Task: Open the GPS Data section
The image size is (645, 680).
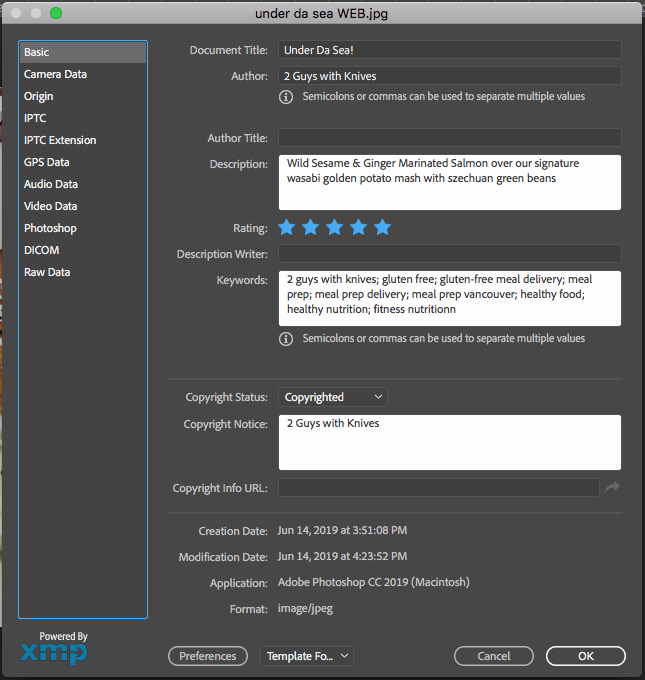Action: point(47,162)
